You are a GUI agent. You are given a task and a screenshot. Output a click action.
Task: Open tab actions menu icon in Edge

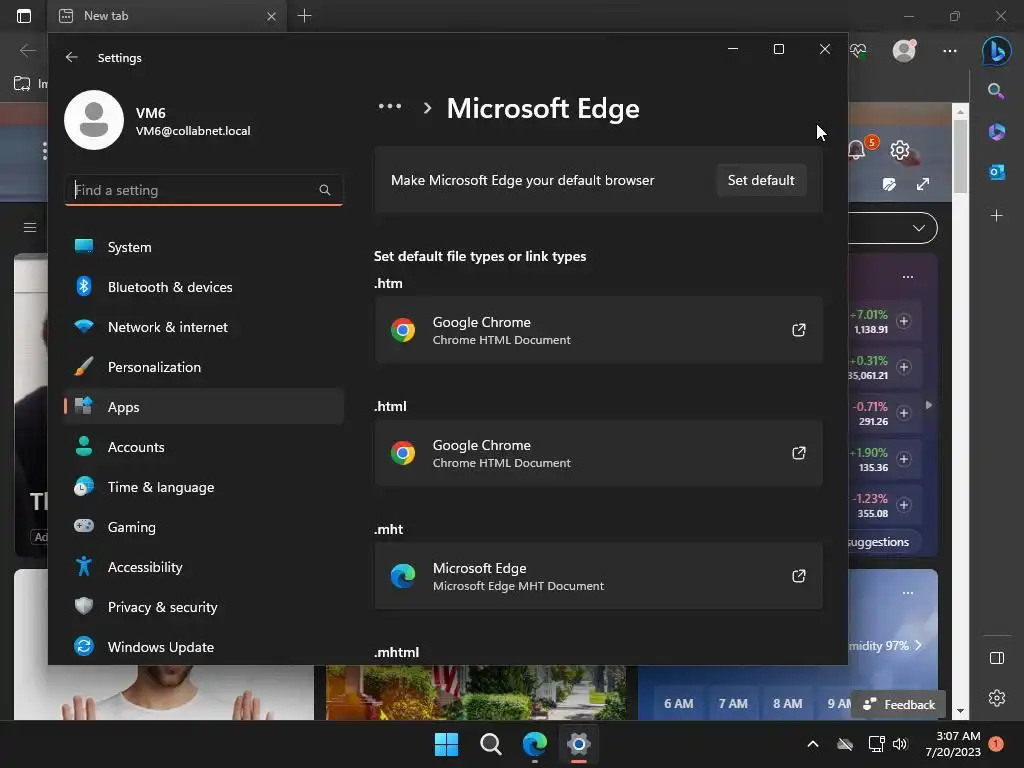pyautogui.click(x=24, y=16)
